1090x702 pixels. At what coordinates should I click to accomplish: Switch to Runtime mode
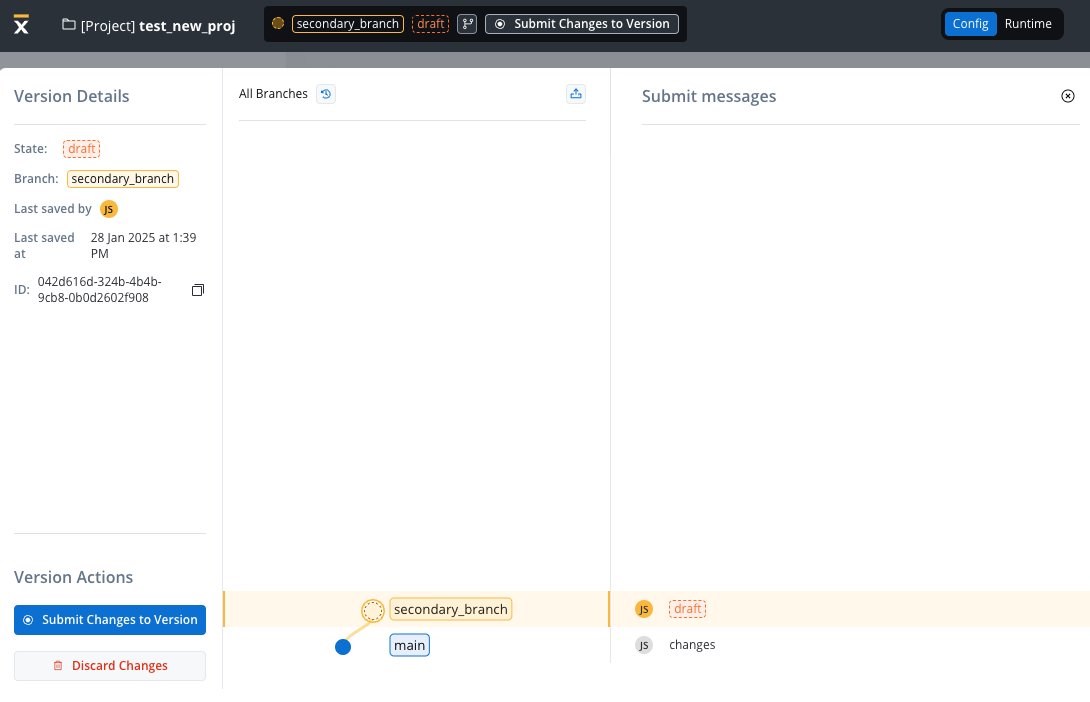(x=1028, y=24)
